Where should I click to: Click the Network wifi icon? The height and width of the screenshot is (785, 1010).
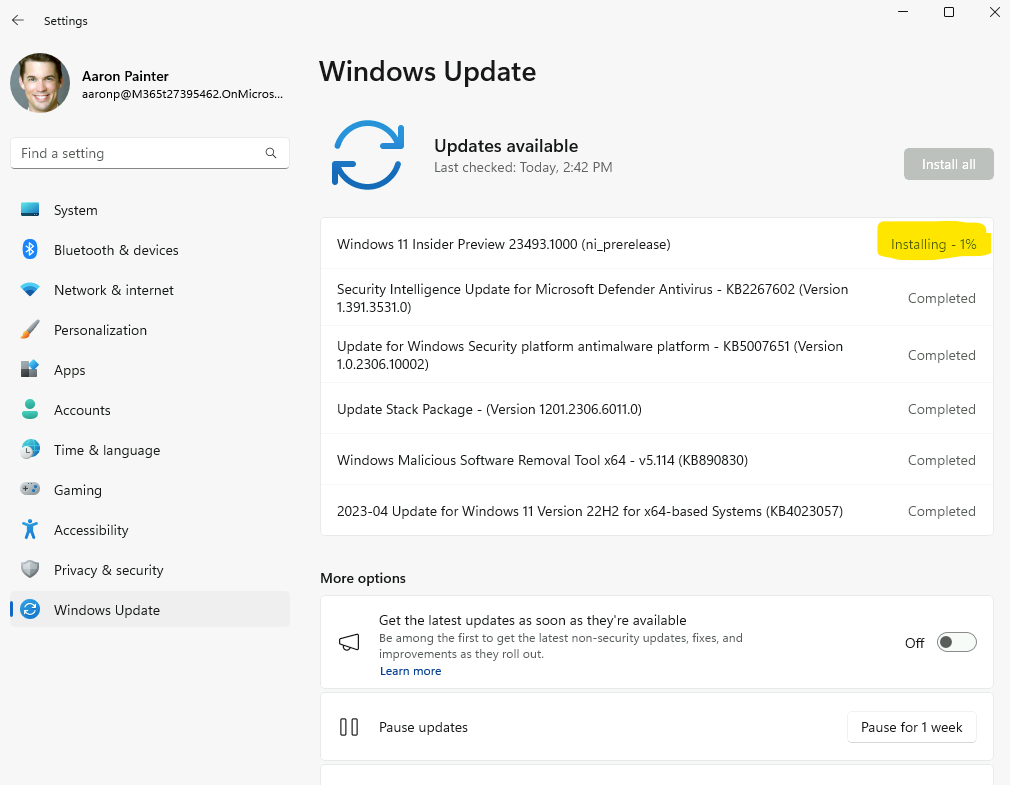coord(30,289)
